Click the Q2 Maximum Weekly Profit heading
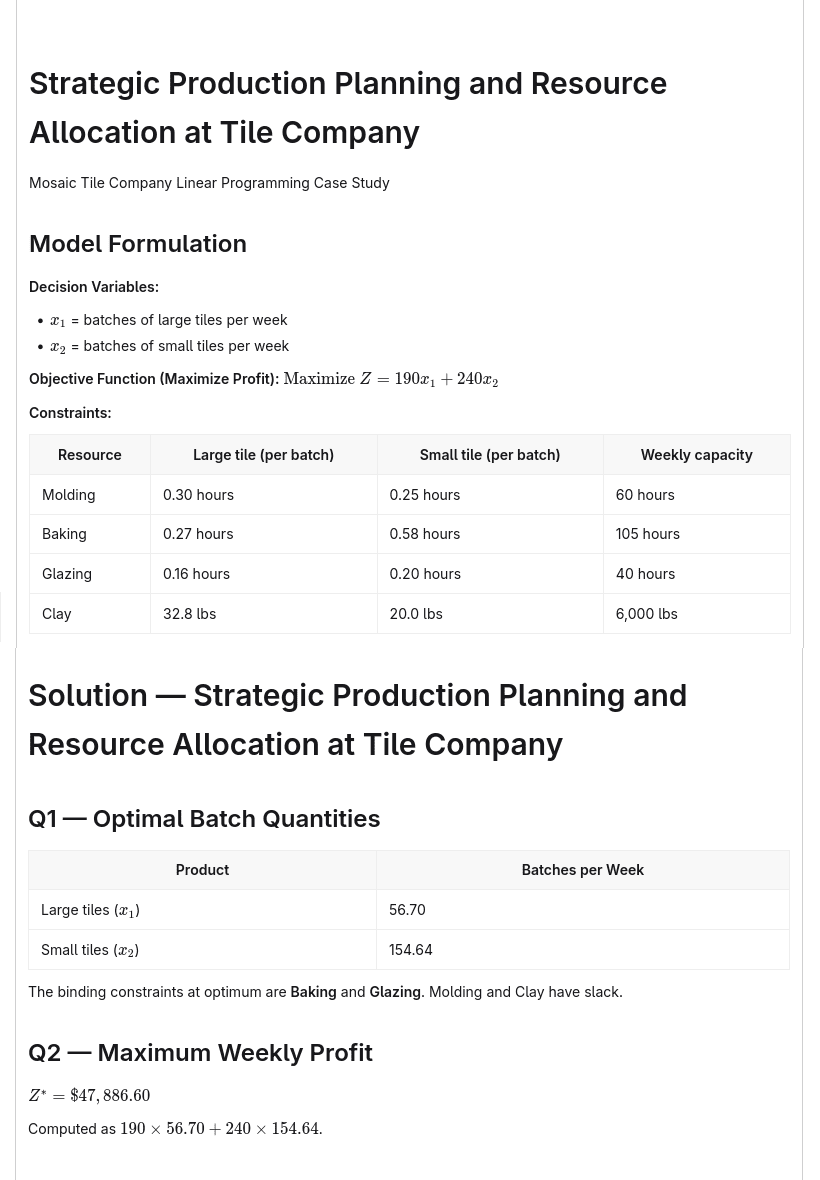820x1180 pixels. point(200,1053)
